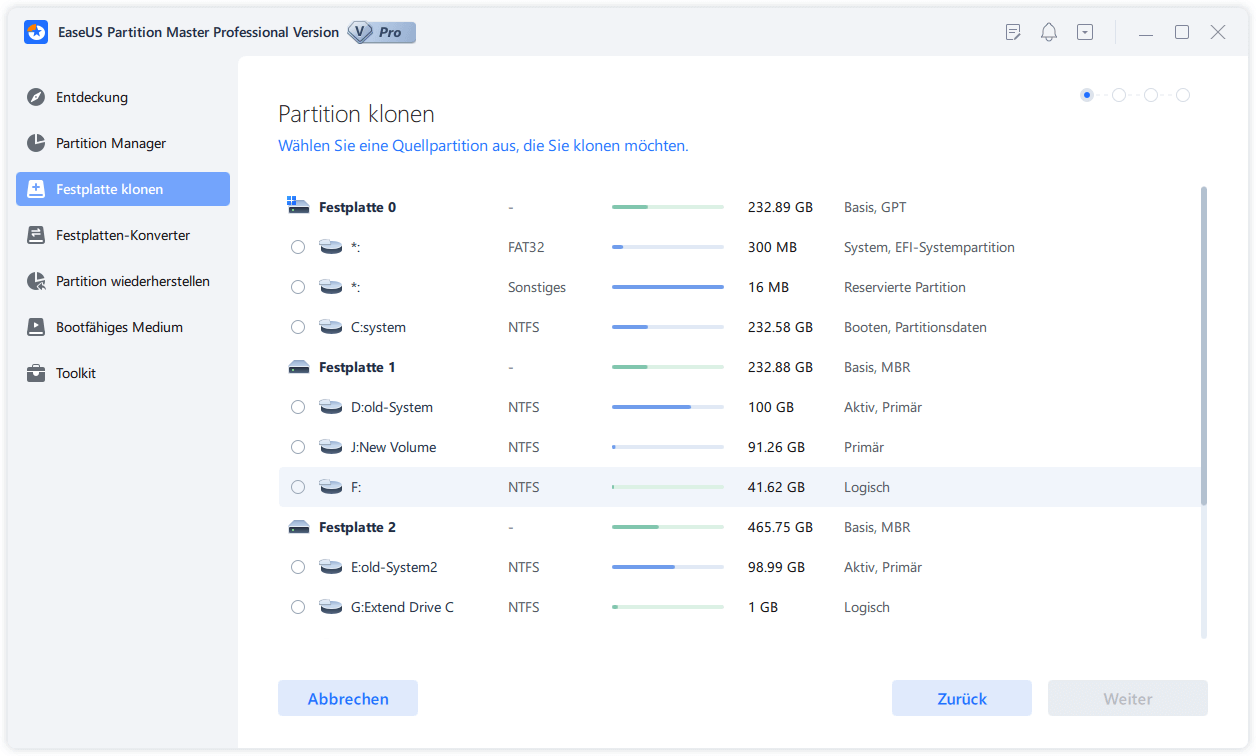The image size is (1256, 756).
Task: Click the EaseUS app logo
Action: tap(36, 32)
